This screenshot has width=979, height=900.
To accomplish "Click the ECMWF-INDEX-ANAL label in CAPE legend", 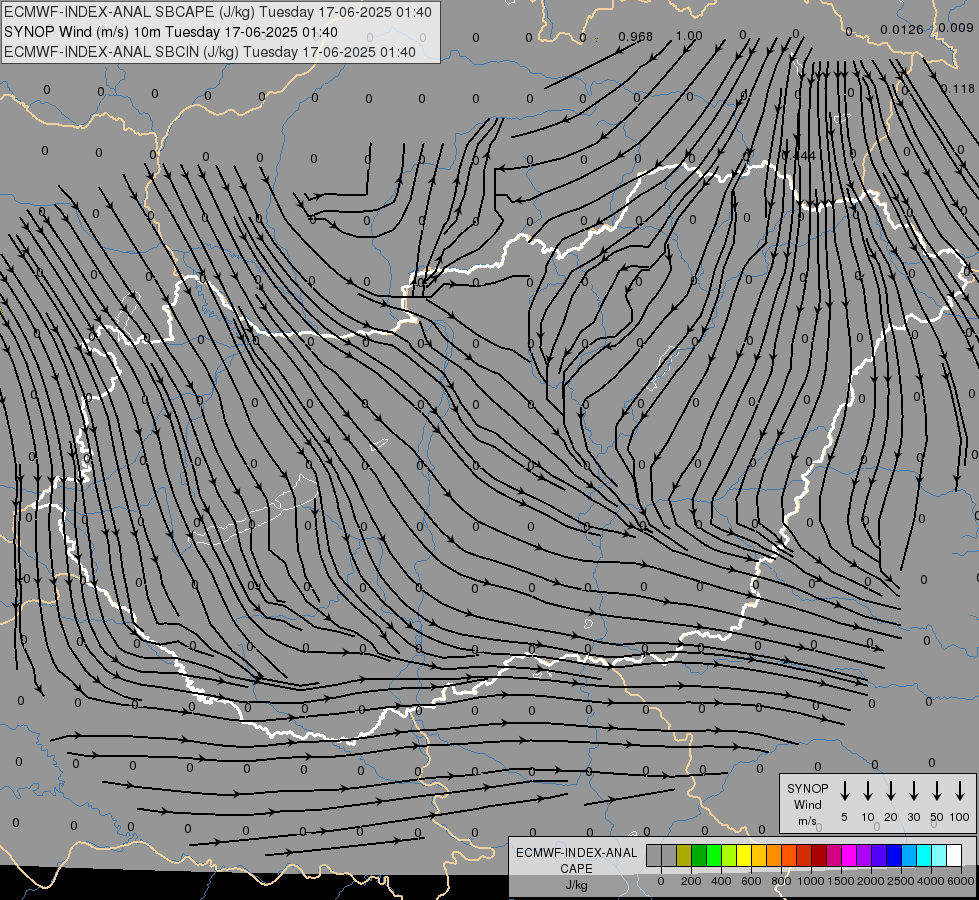I will click(x=576, y=853).
